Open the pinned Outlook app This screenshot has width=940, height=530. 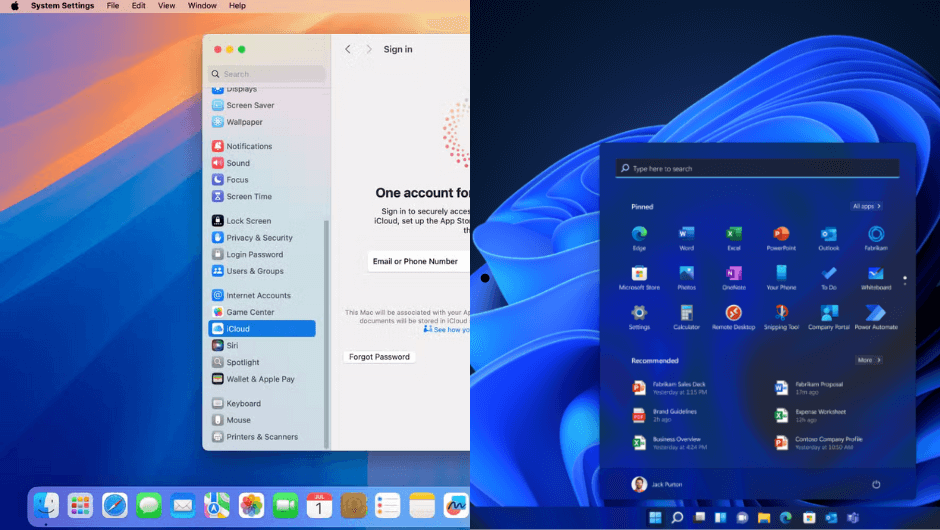[x=828, y=238]
